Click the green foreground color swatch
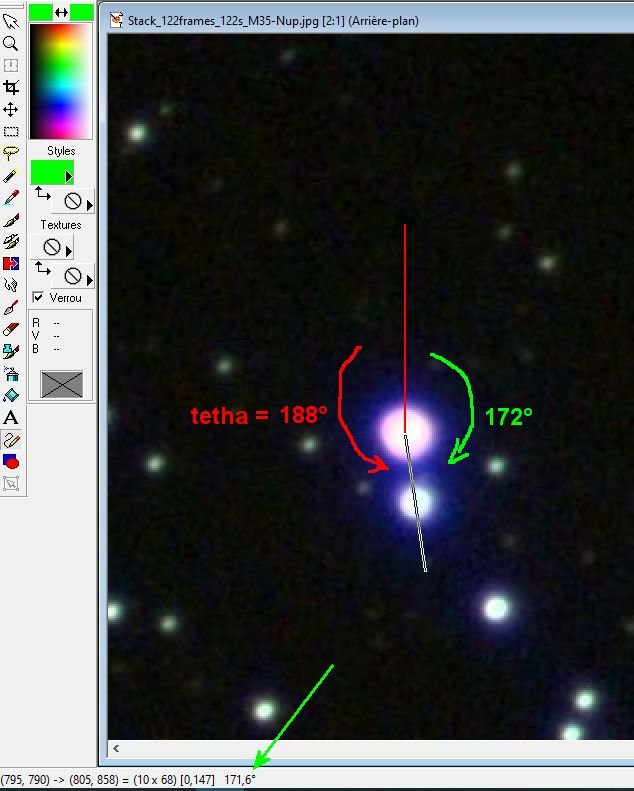634x791 pixels. pyautogui.click(x=40, y=13)
